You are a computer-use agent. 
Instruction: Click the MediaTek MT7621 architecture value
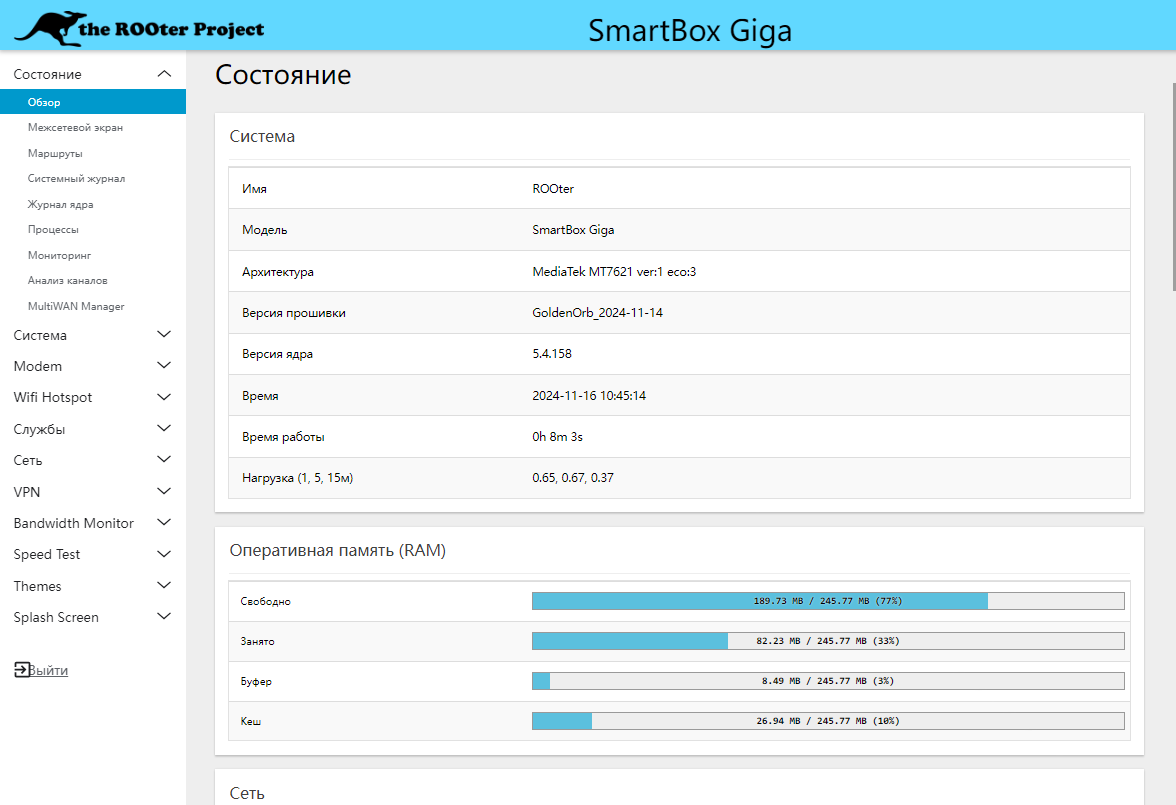[x=614, y=272]
